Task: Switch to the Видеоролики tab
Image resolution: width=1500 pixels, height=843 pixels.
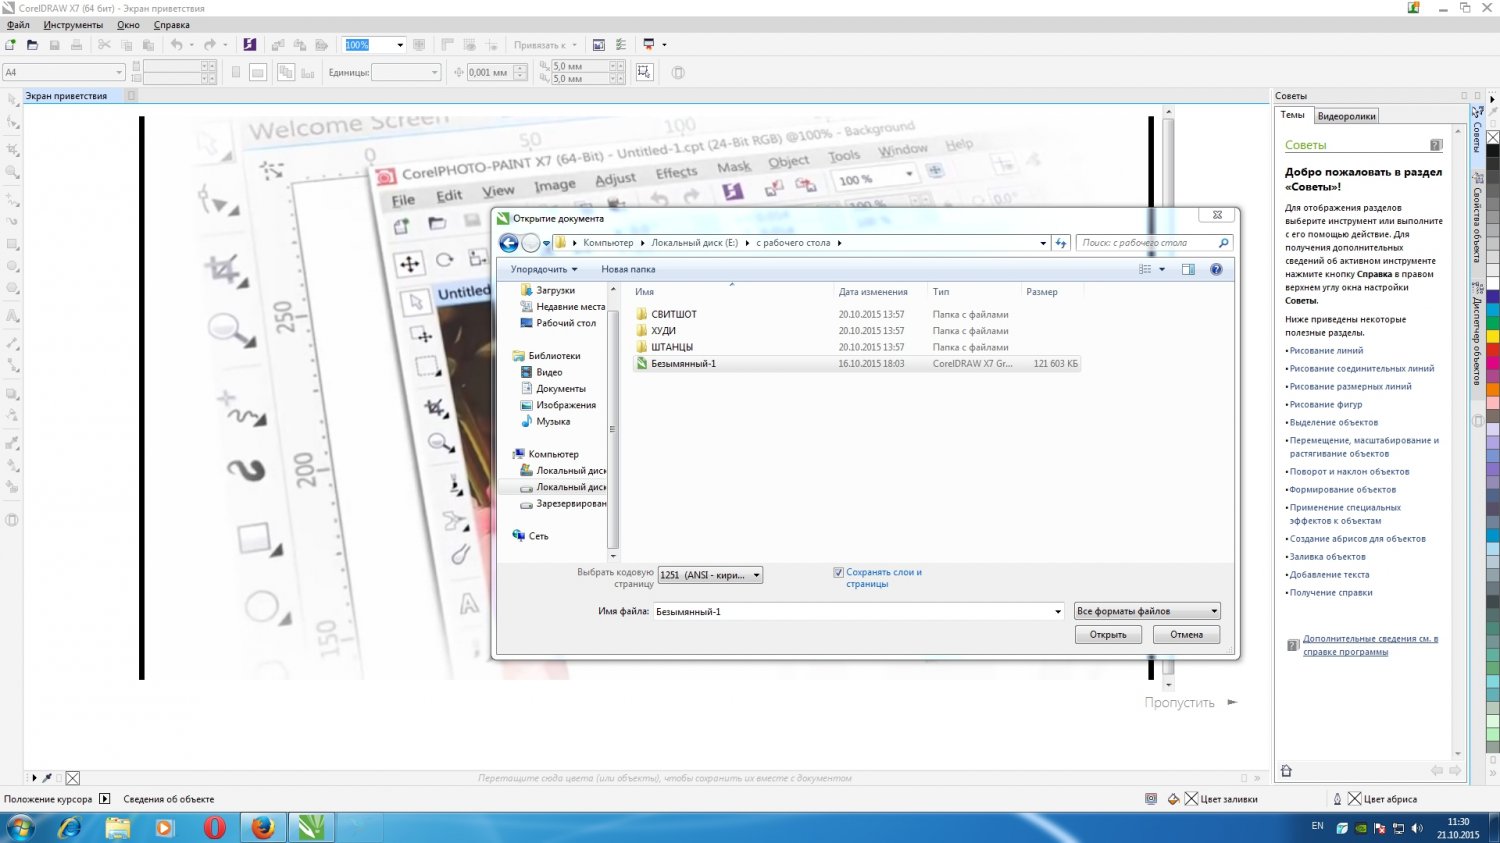Action: [1346, 116]
